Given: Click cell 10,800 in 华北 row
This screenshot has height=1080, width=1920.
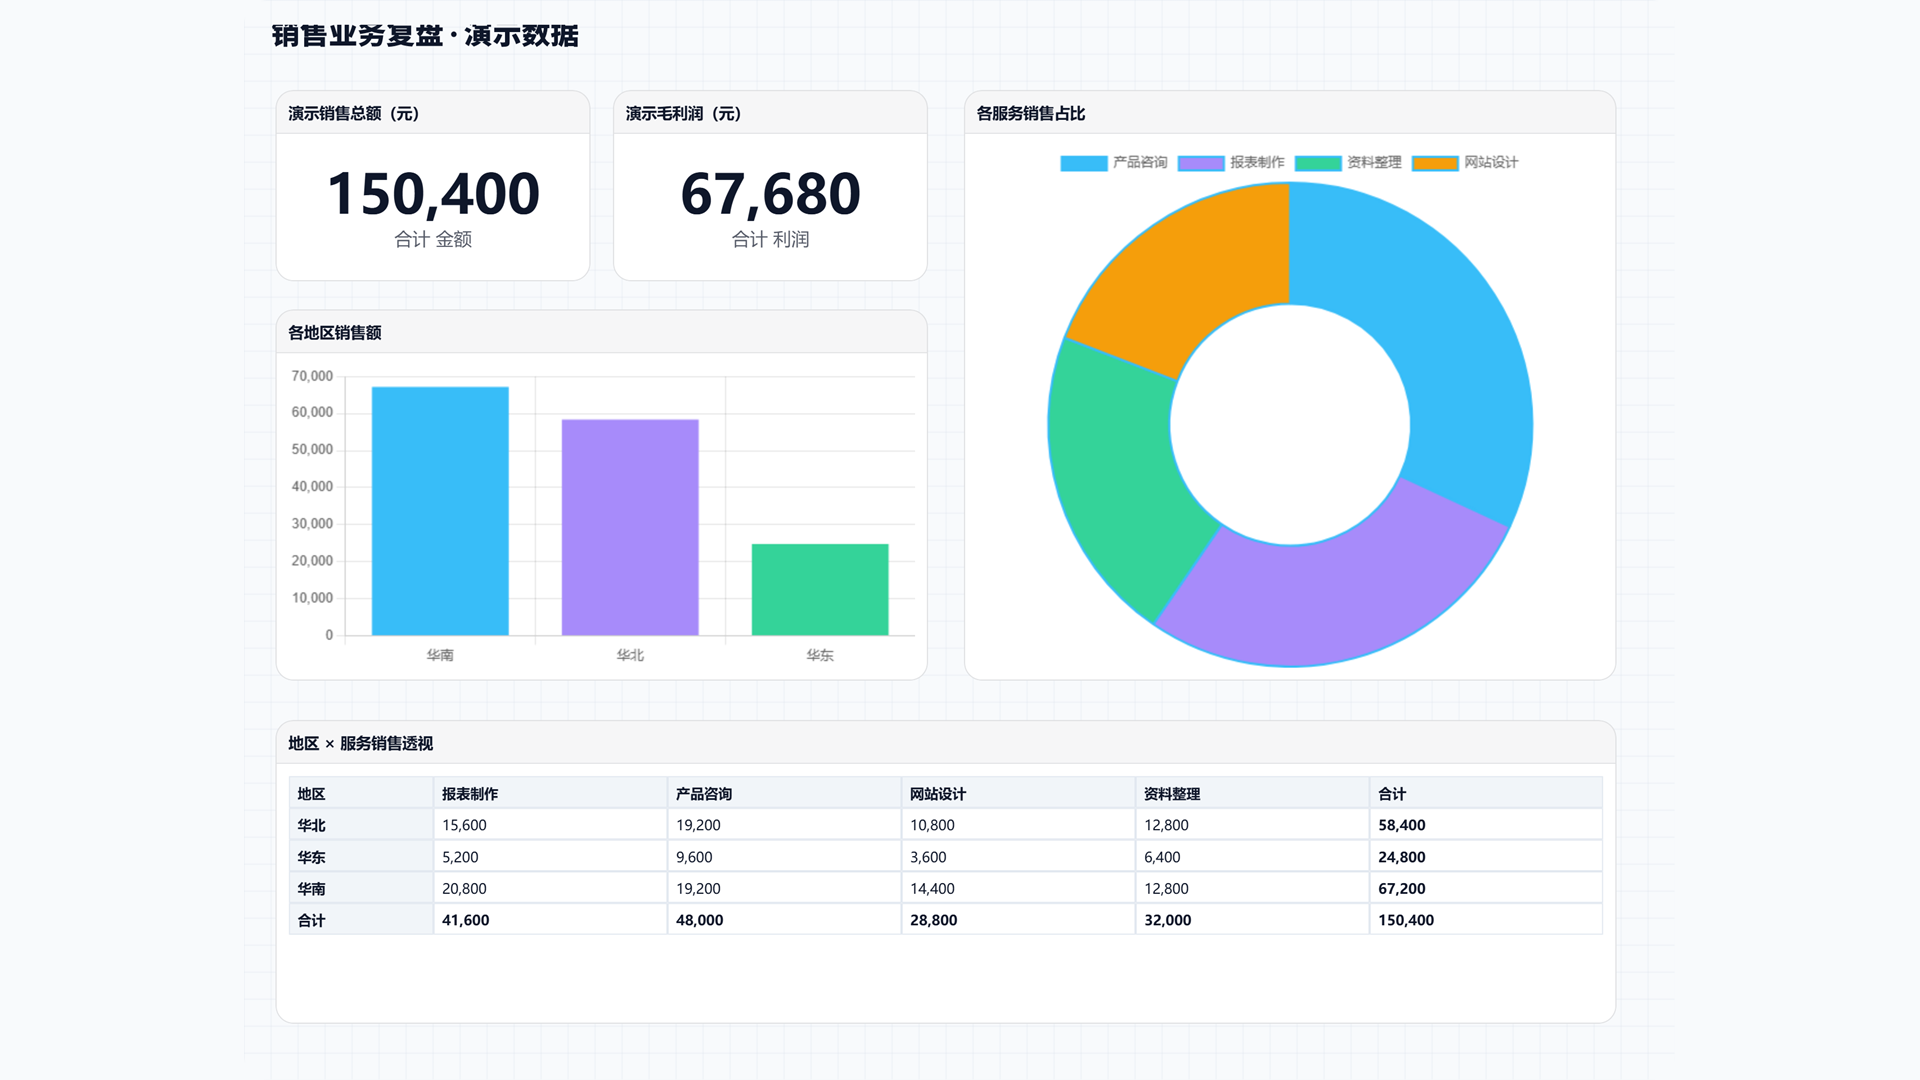Looking at the screenshot, I should point(1018,825).
